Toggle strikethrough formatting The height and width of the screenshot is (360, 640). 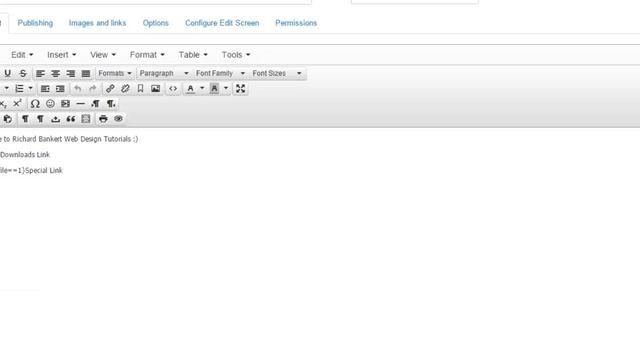click(x=23, y=73)
